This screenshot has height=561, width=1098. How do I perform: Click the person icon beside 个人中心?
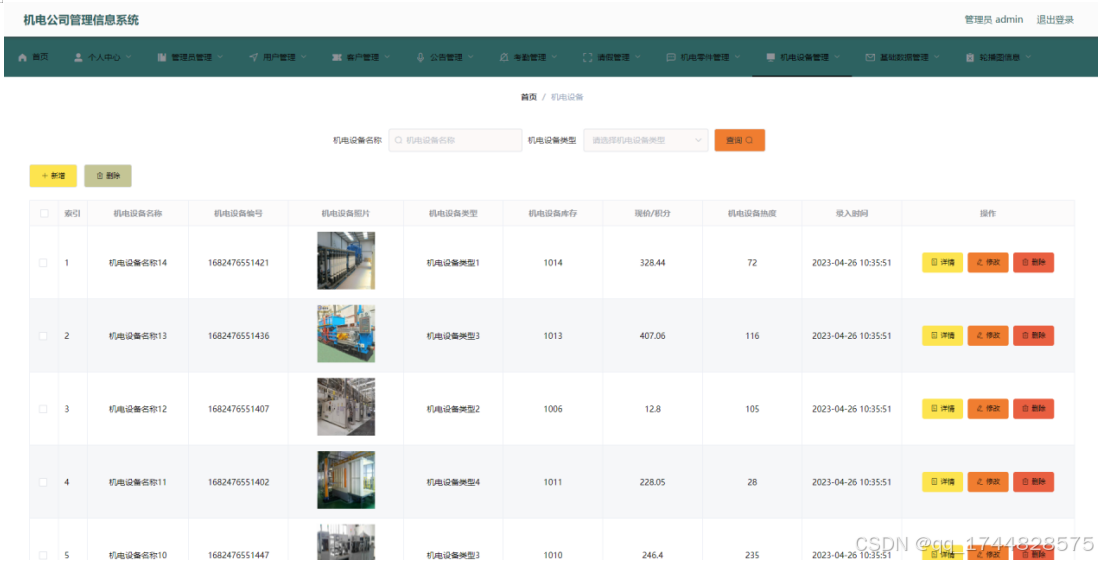tap(78, 57)
